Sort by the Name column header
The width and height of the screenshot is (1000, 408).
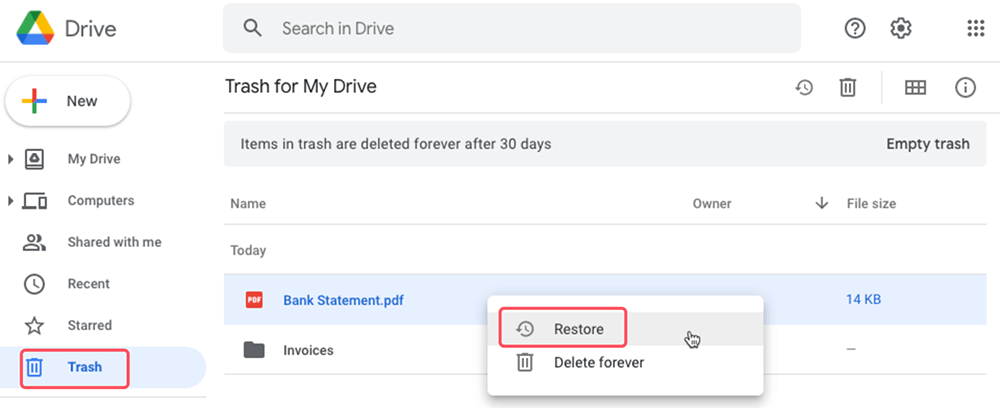coord(248,204)
